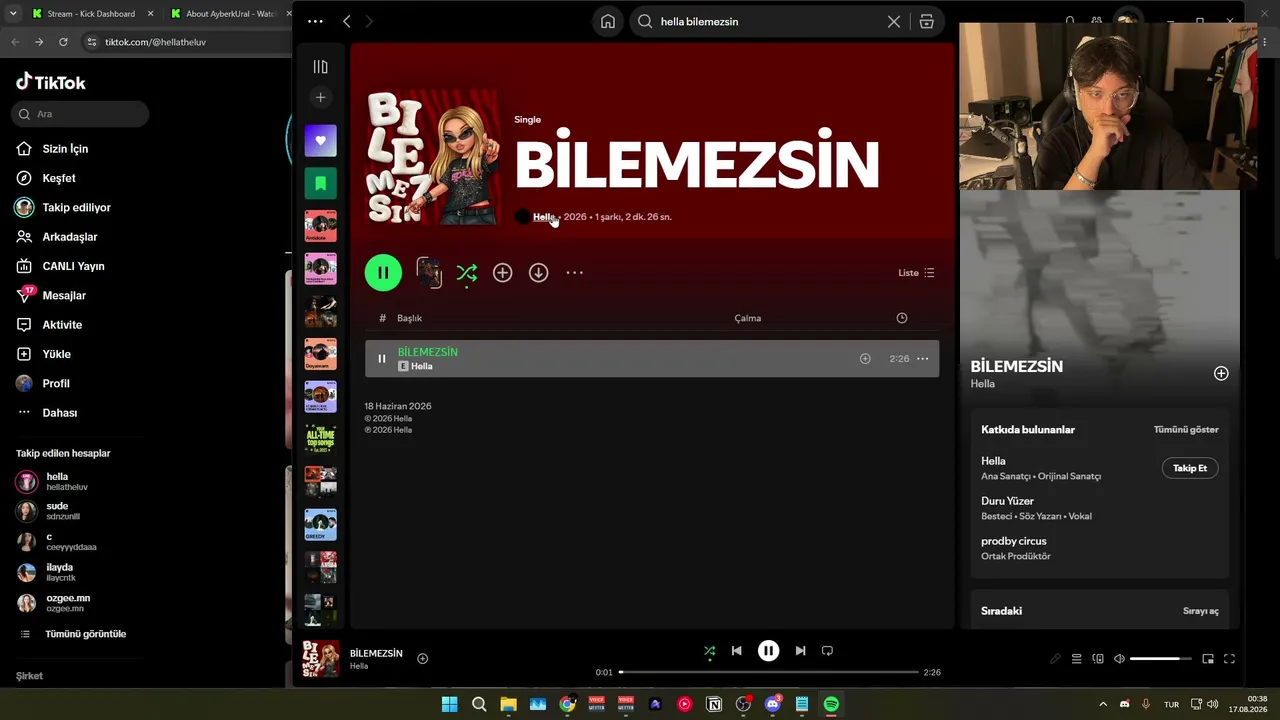Open Spotify three-dot app menu
Screen dimensions: 1280x720
click(316, 21)
